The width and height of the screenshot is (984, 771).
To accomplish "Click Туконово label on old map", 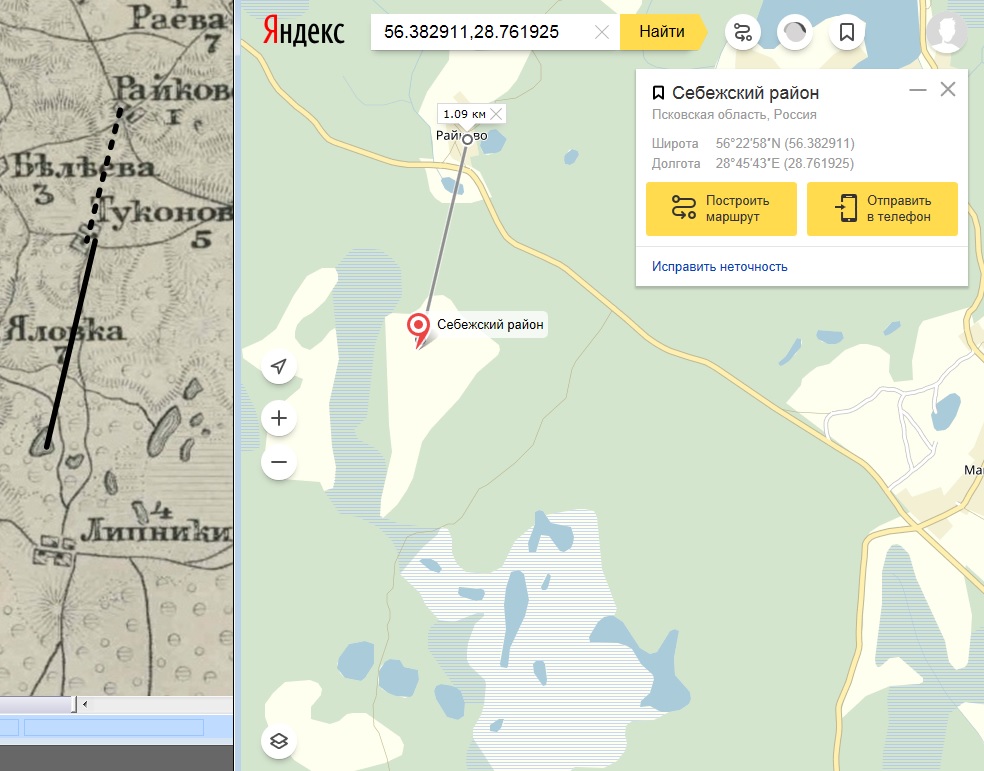I will click(x=166, y=212).
